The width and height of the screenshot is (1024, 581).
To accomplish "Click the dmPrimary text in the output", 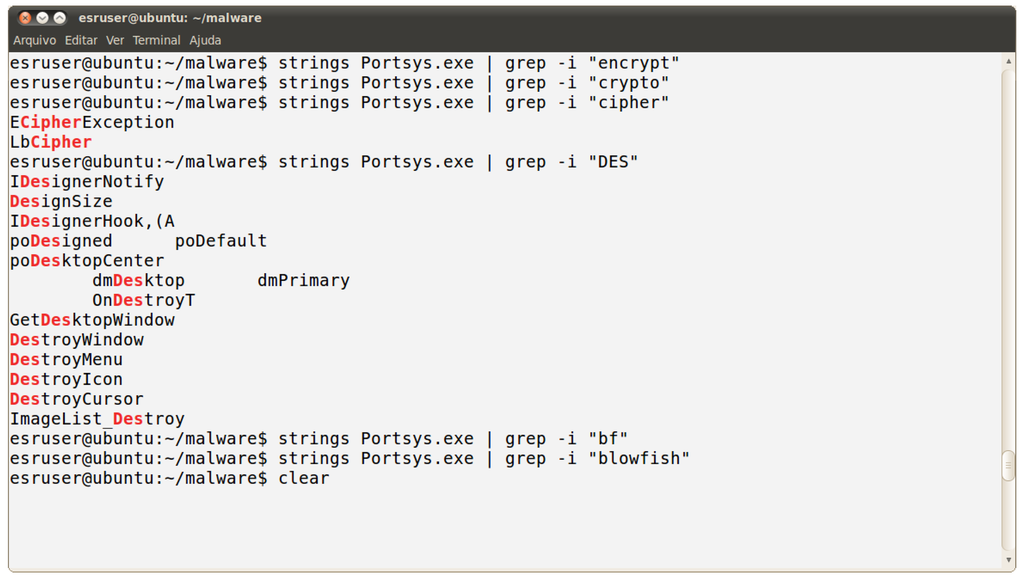I will (x=303, y=280).
